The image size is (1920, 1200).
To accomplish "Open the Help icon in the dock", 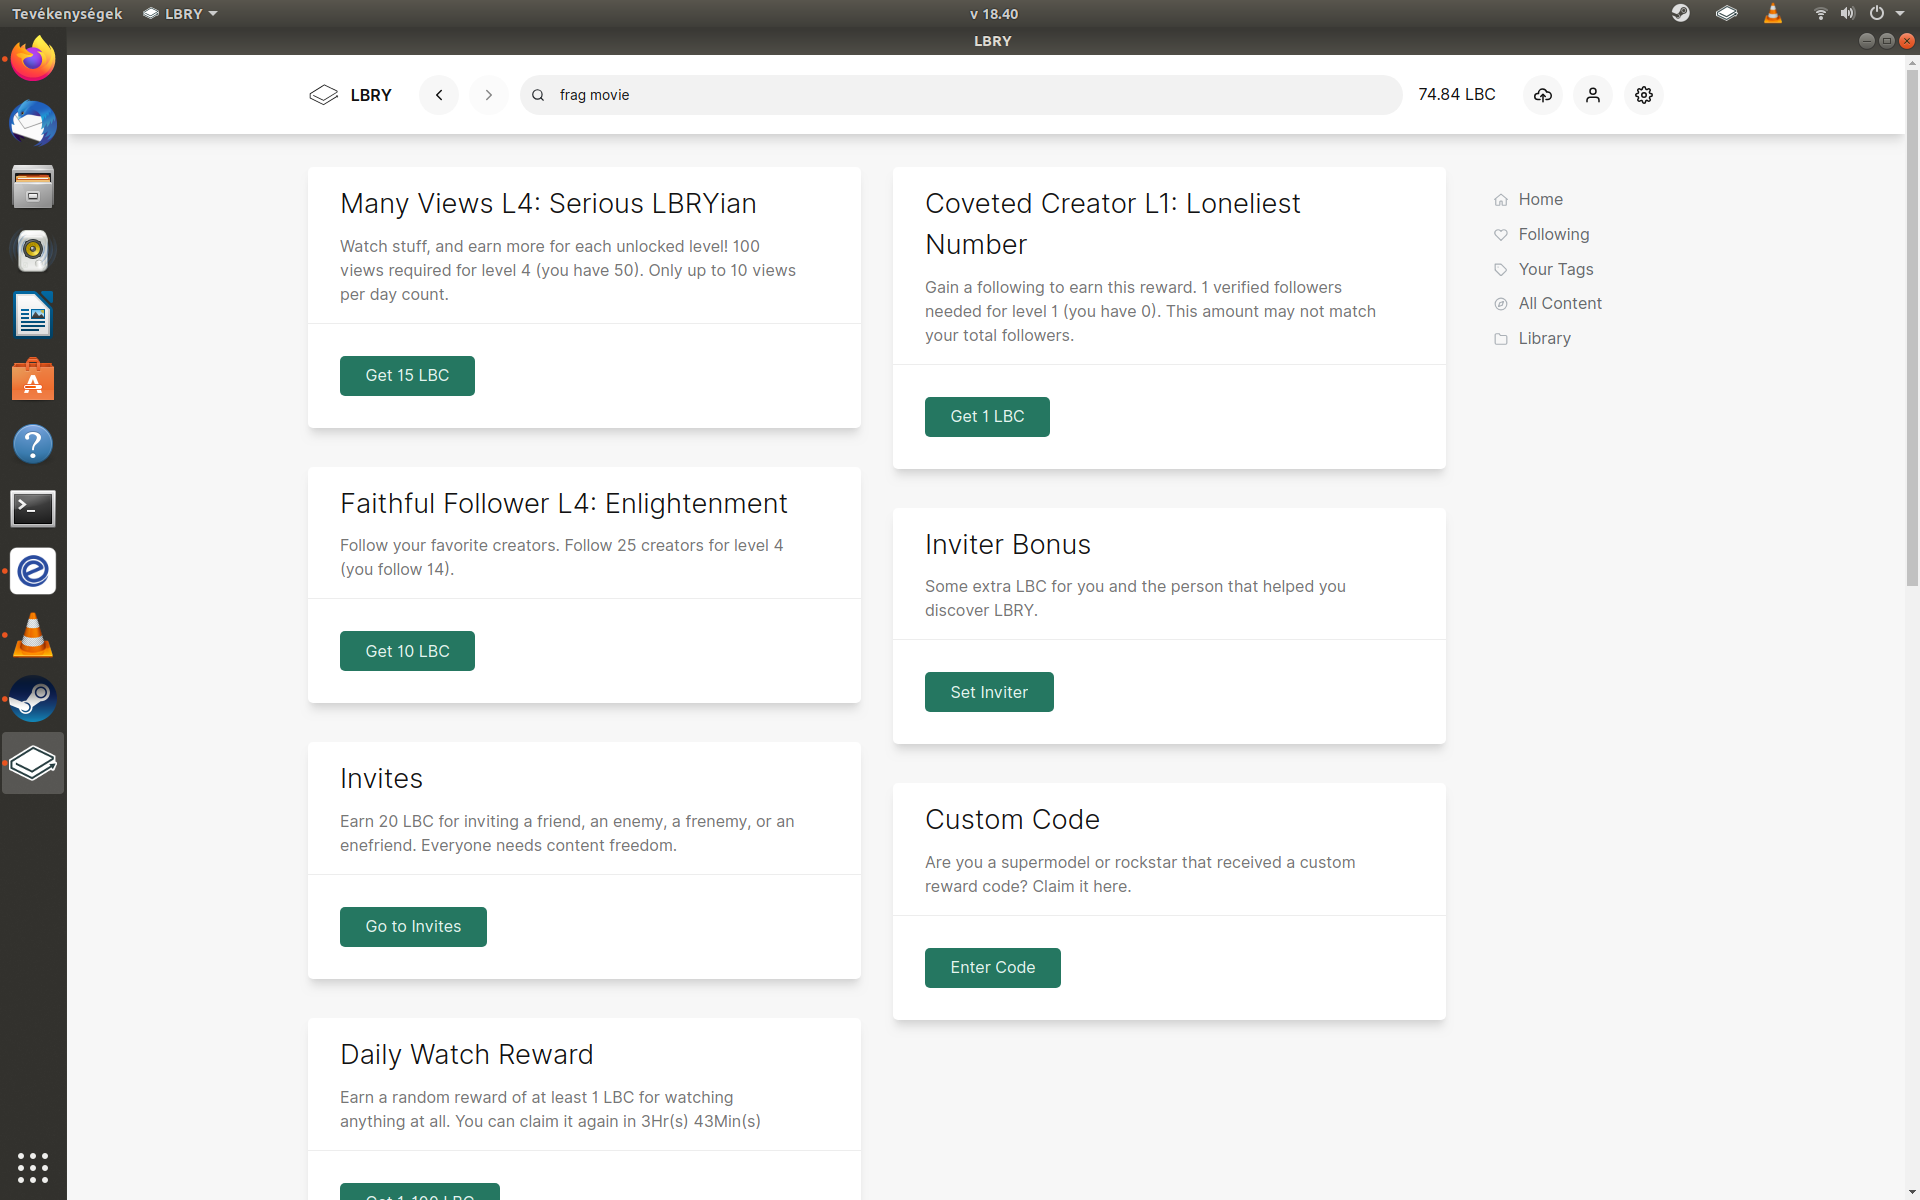I will click(33, 443).
